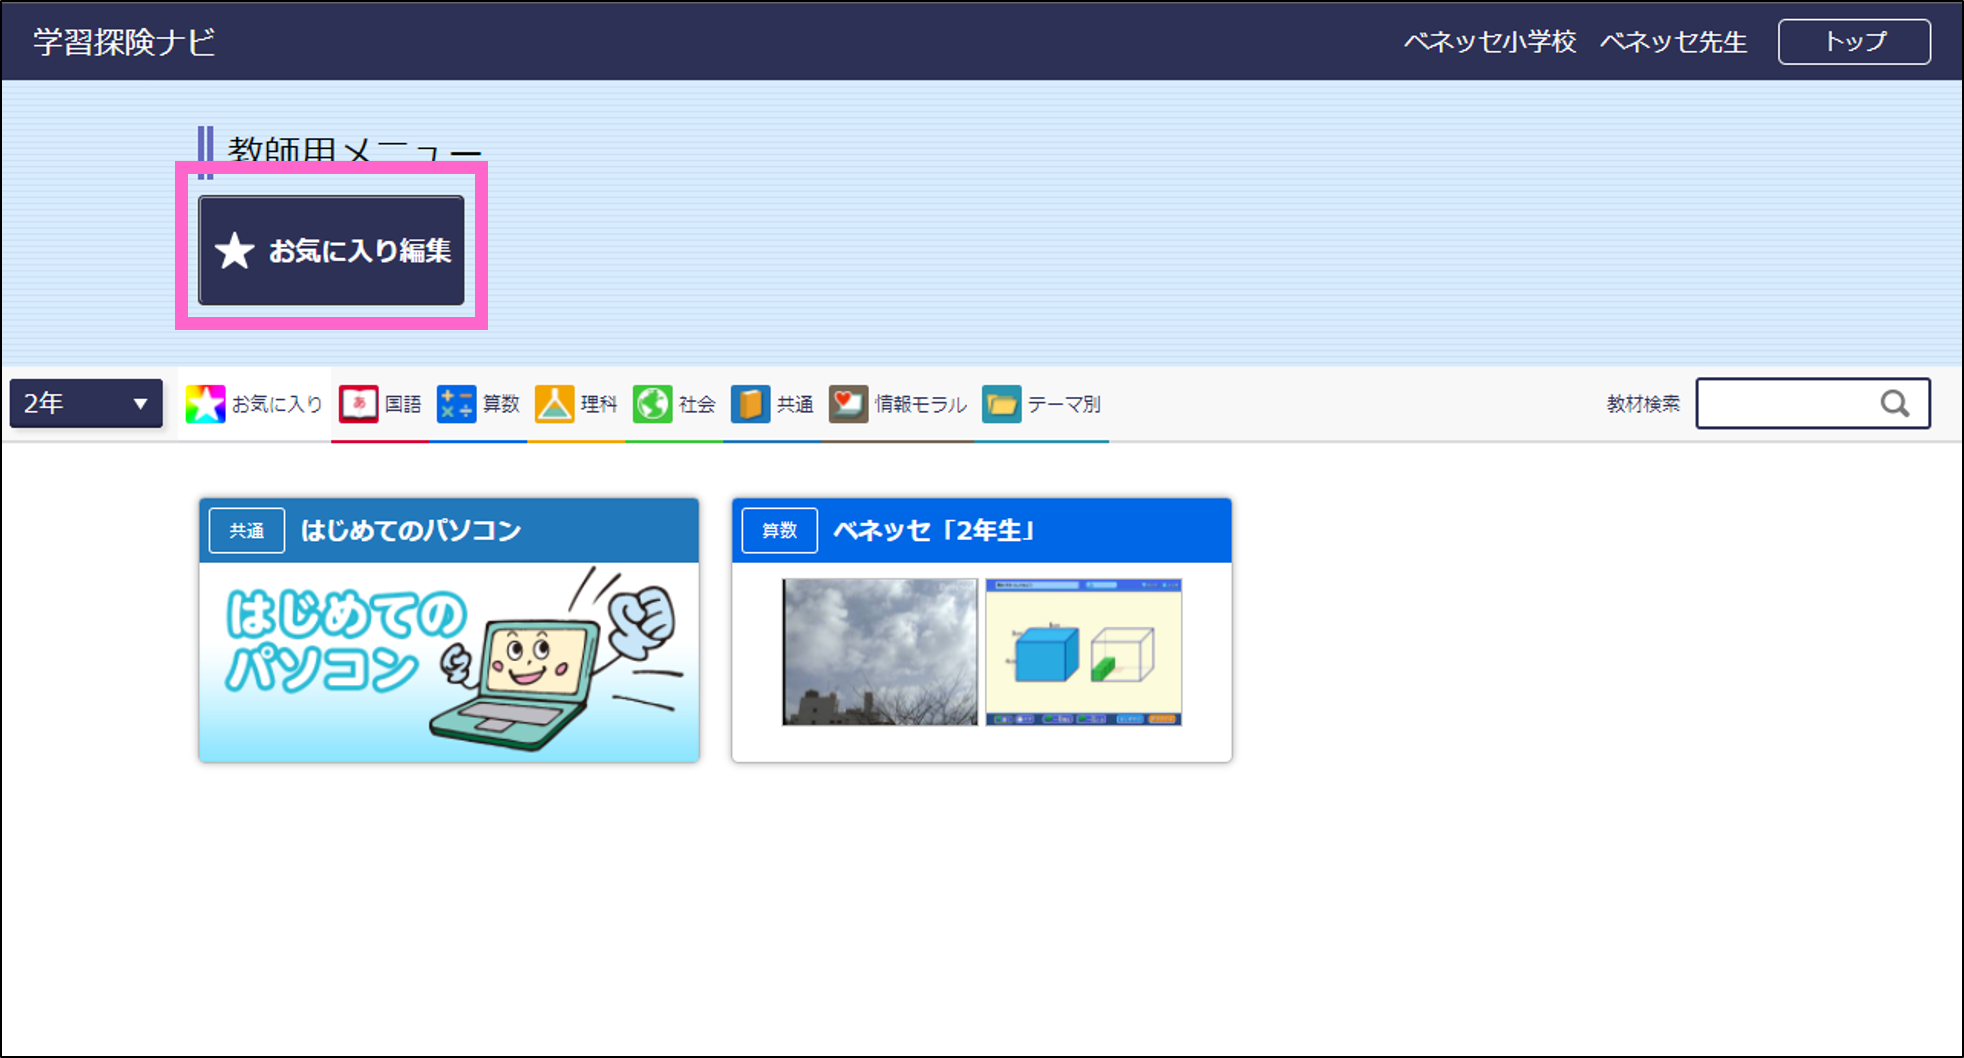Click the お気に入り編集 button
The height and width of the screenshot is (1058, 1964).
point(331,249)
